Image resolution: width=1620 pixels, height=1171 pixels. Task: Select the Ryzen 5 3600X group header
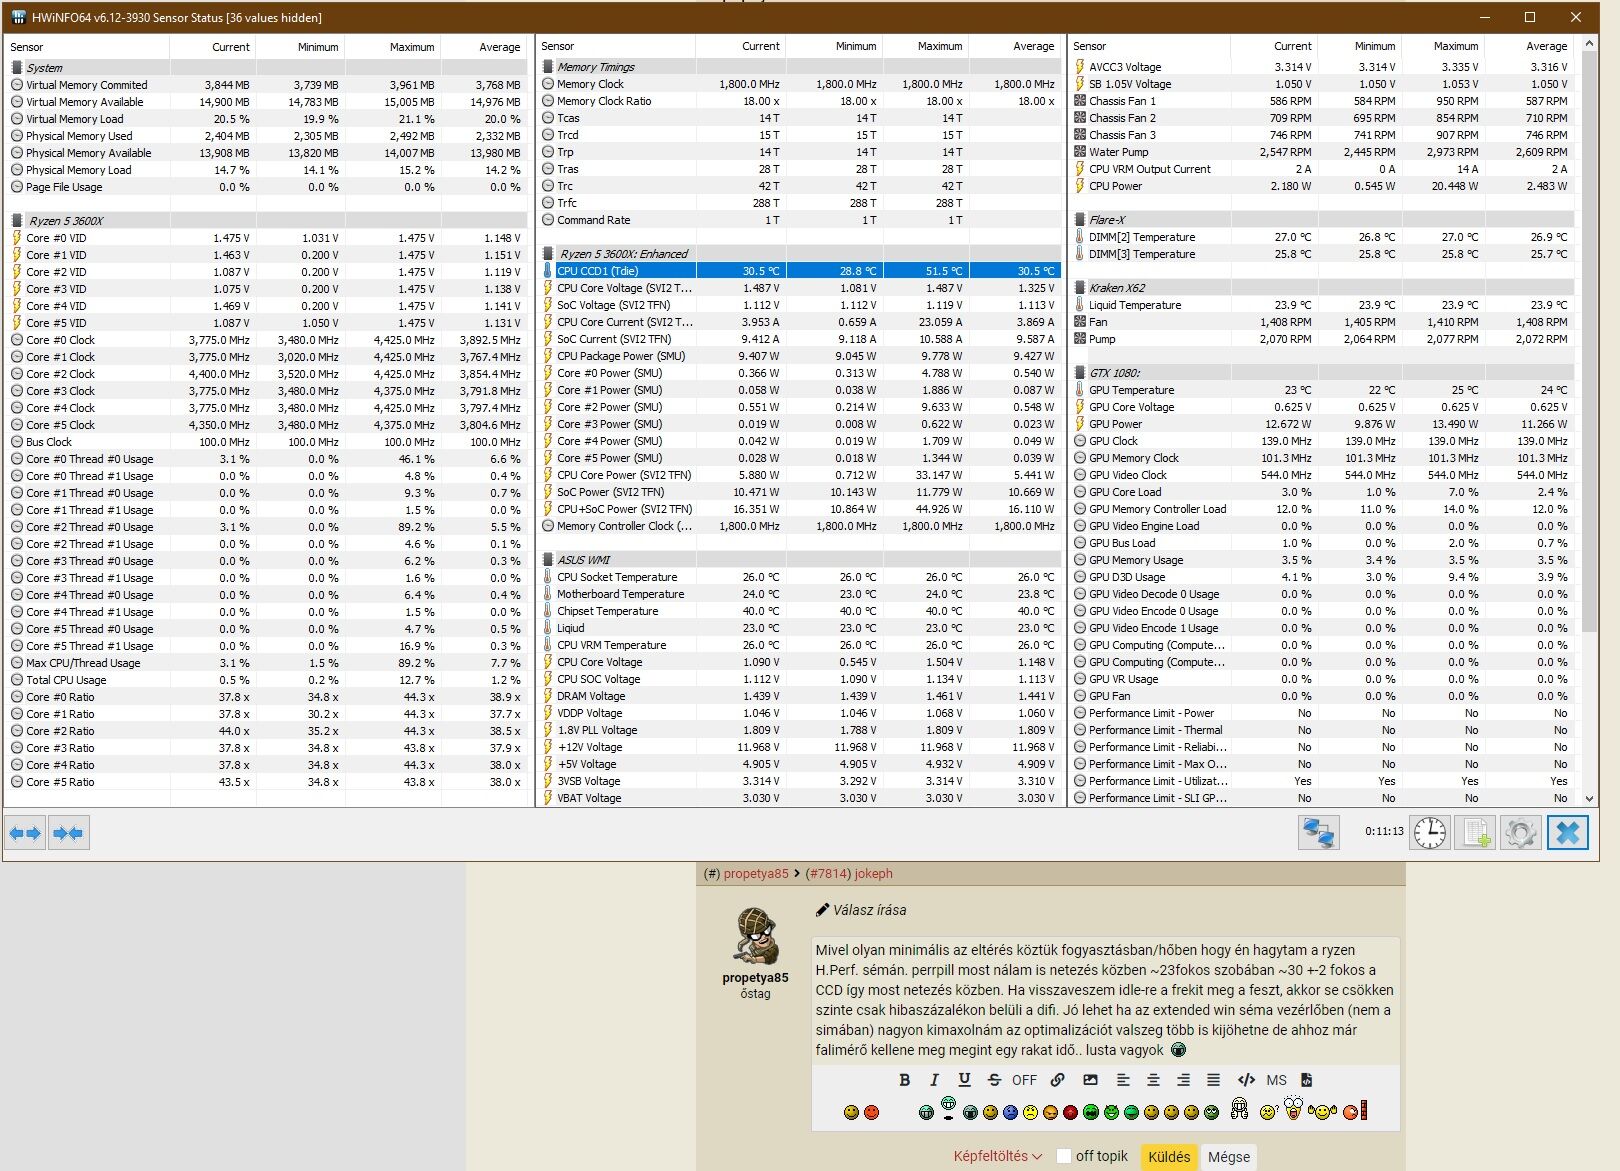(267, 221)
